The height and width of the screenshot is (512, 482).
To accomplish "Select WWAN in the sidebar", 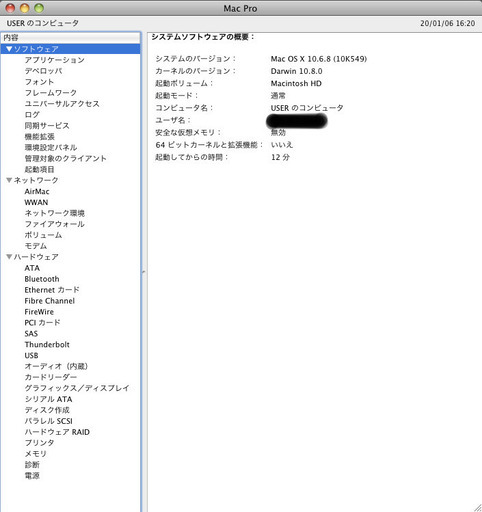I will coord(36,202).
